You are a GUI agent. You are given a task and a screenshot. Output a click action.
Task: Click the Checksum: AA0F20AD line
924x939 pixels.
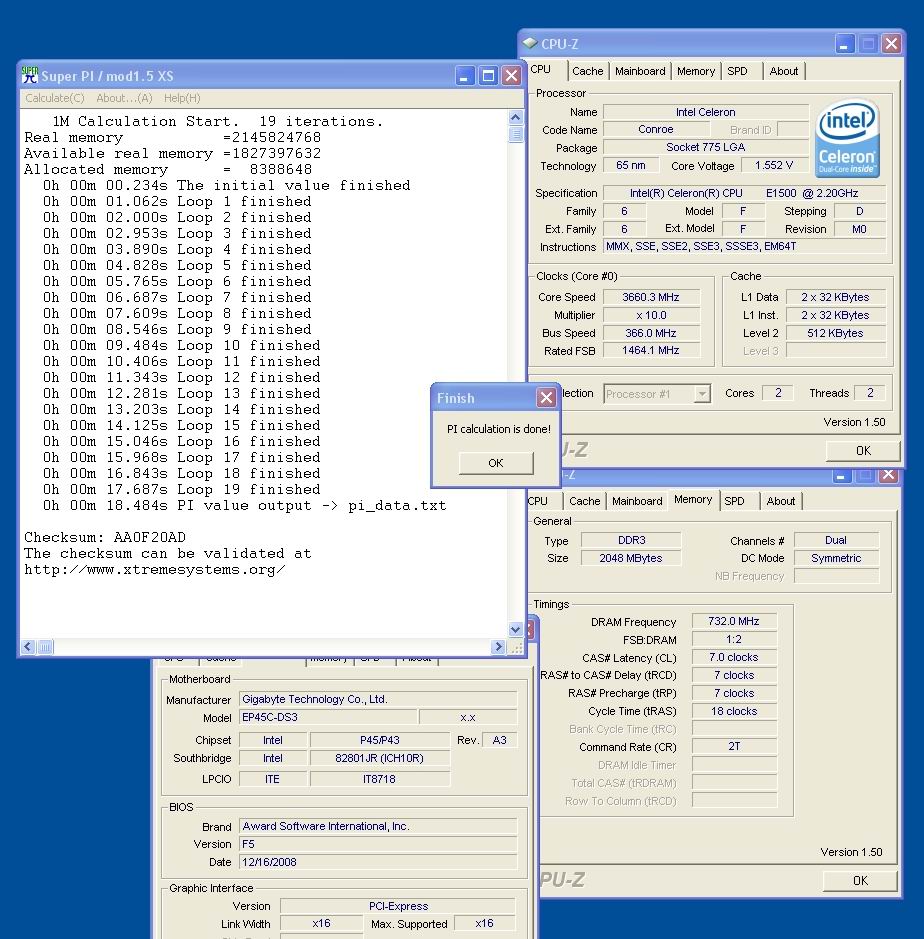click(105, 537)
